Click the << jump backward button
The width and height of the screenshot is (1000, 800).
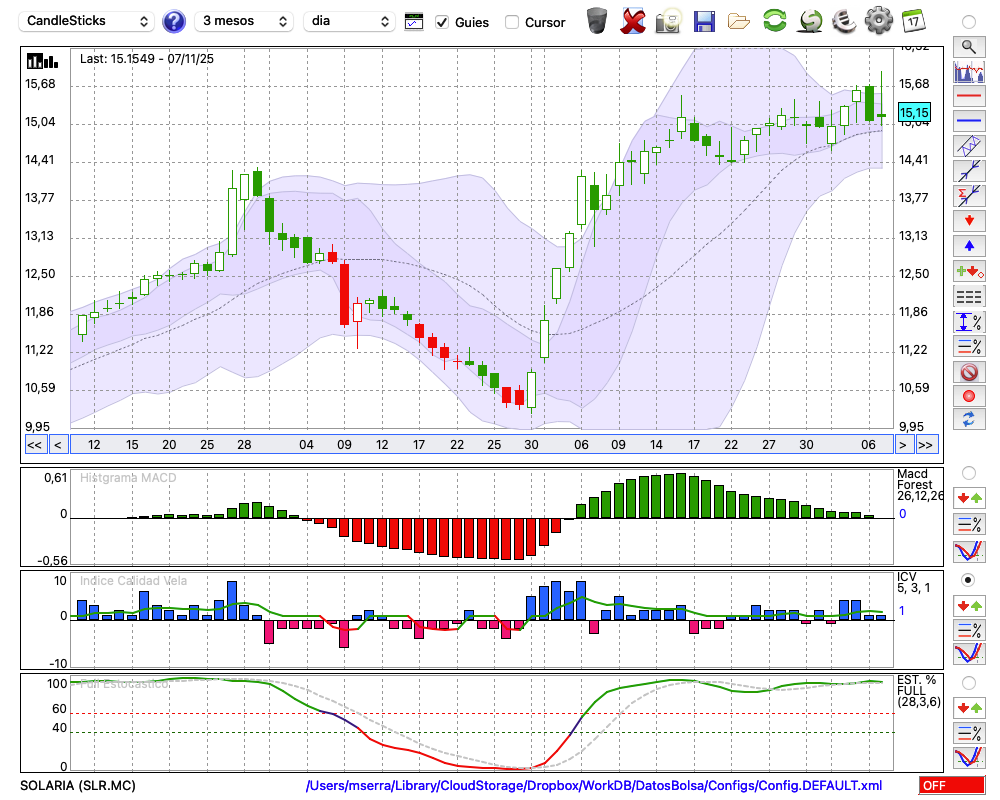34,444
